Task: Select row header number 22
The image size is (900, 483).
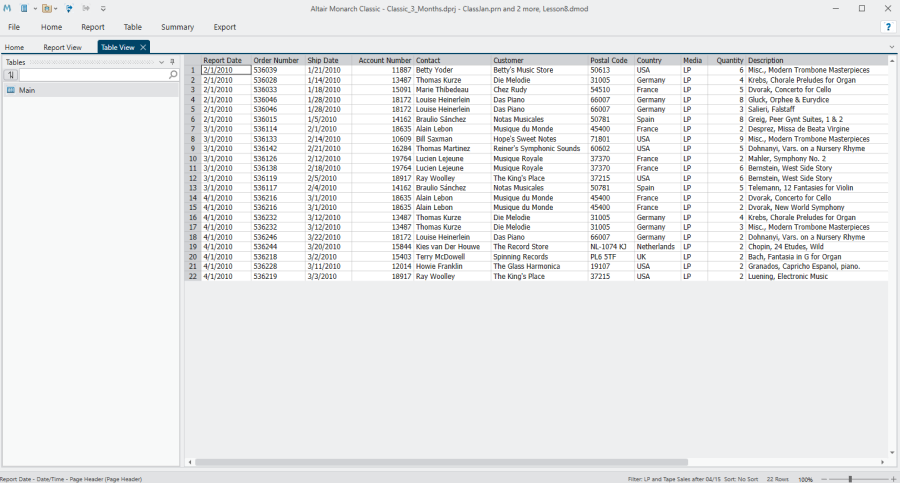Action: coord(193,276)
